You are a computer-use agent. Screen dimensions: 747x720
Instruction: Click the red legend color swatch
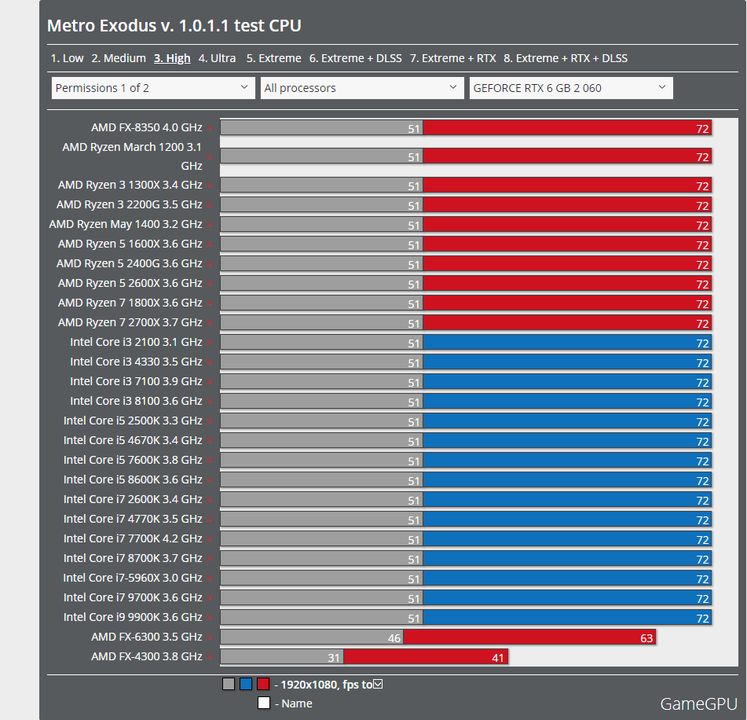263,684
